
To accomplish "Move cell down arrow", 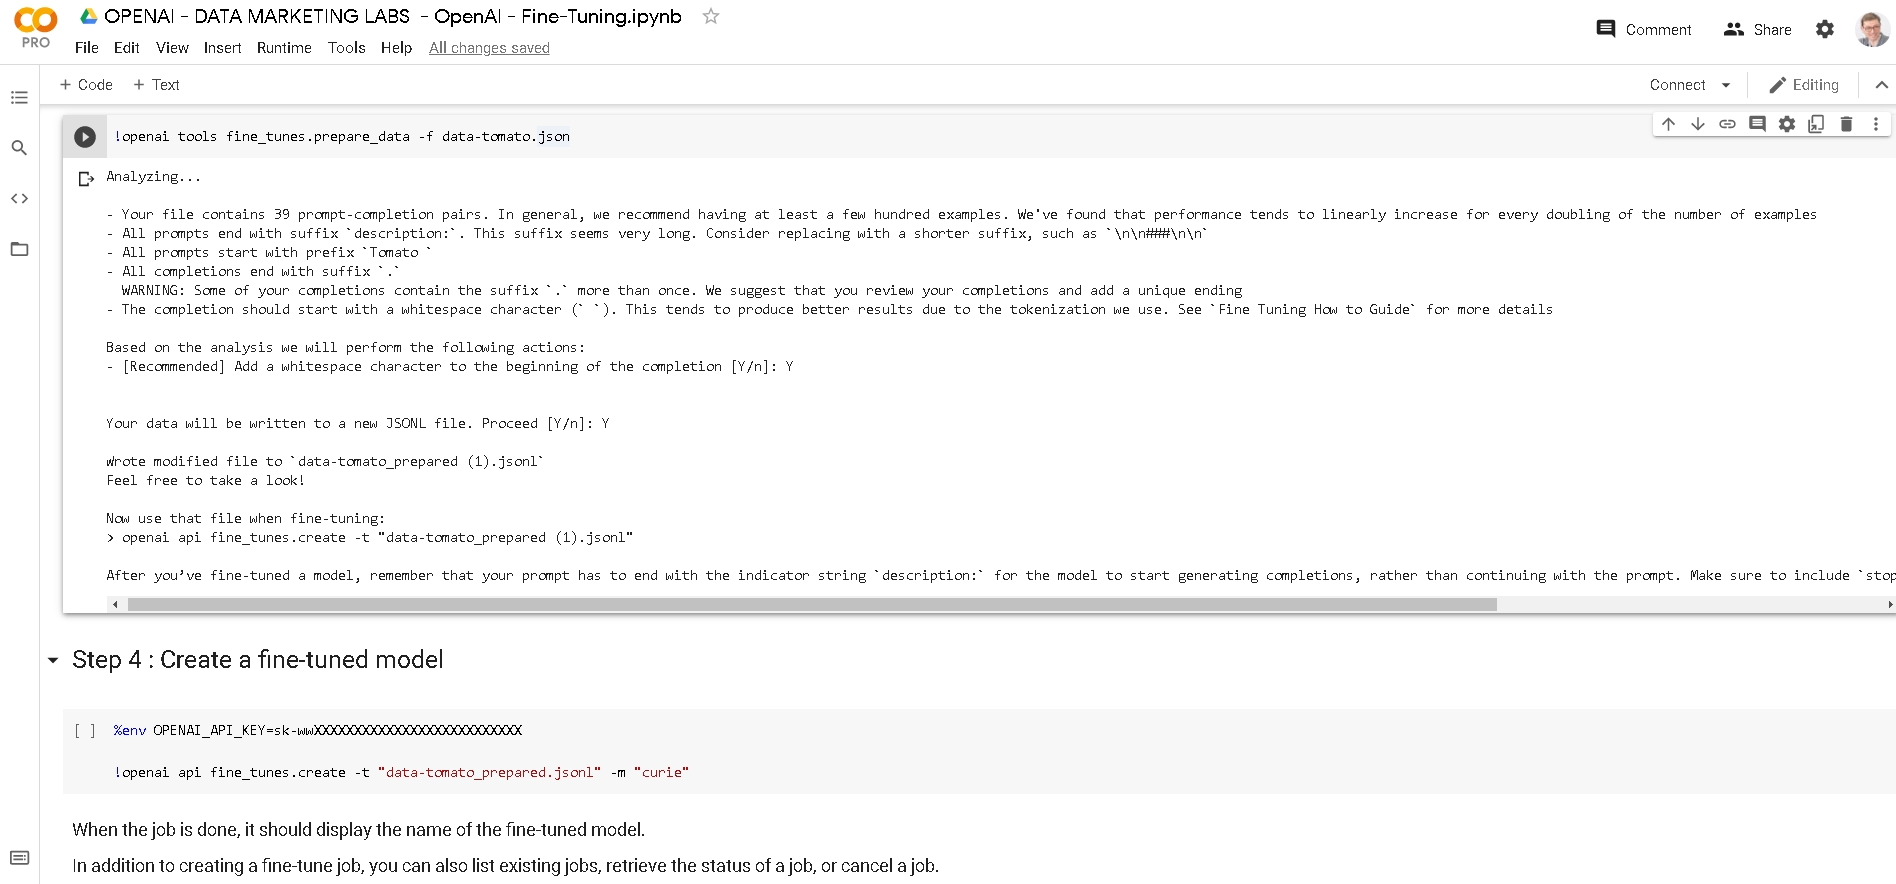I will click(x=1698, y=124).
